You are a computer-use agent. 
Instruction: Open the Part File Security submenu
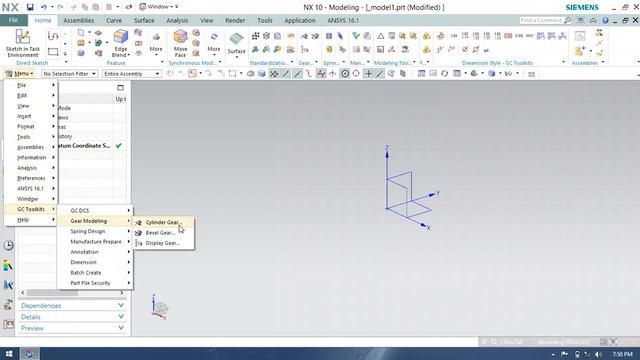click(x=95, y=283)
